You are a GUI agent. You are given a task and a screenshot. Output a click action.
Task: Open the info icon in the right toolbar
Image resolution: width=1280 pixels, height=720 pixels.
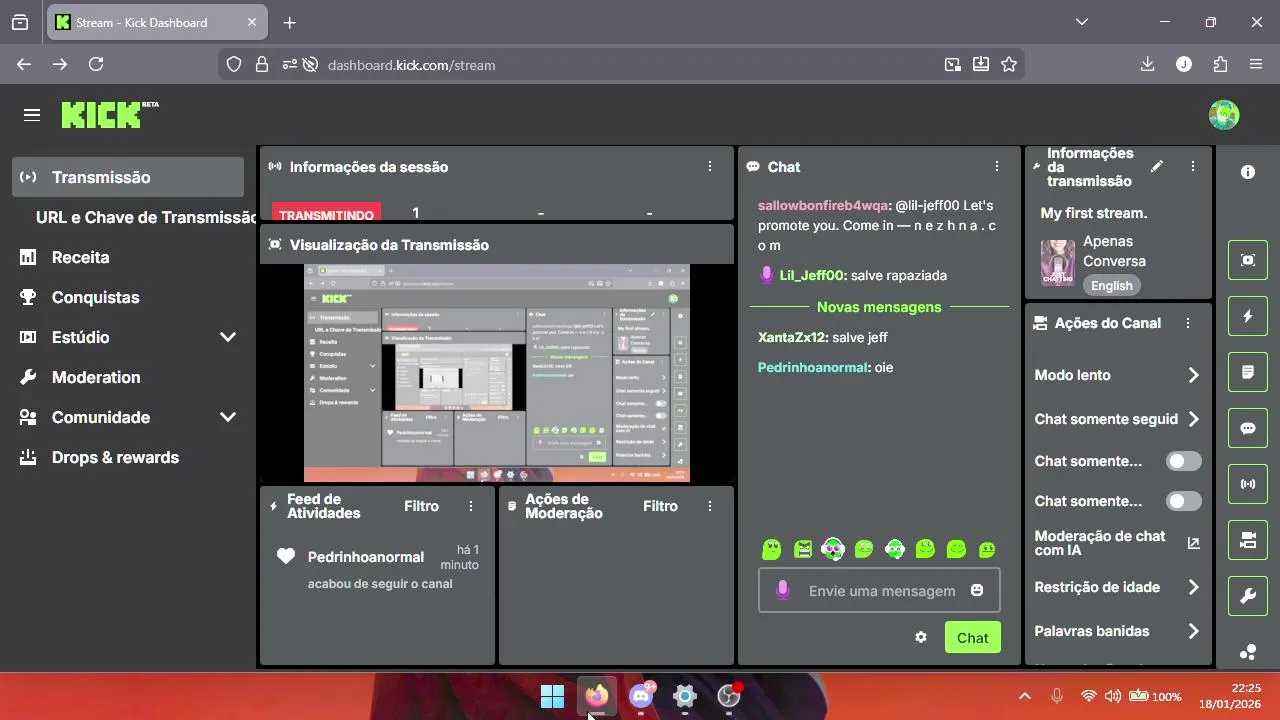[x=1248, y=172]
